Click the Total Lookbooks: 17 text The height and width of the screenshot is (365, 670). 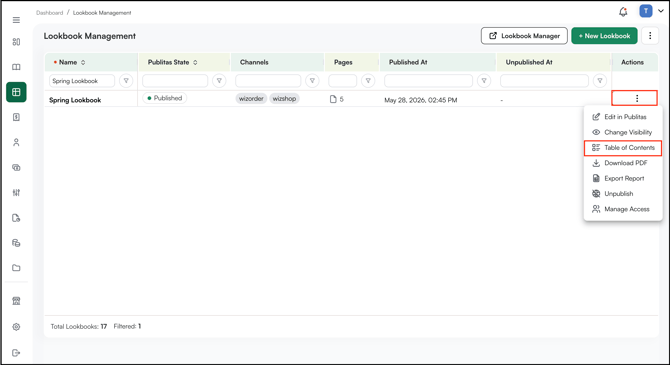coord(79,327)
